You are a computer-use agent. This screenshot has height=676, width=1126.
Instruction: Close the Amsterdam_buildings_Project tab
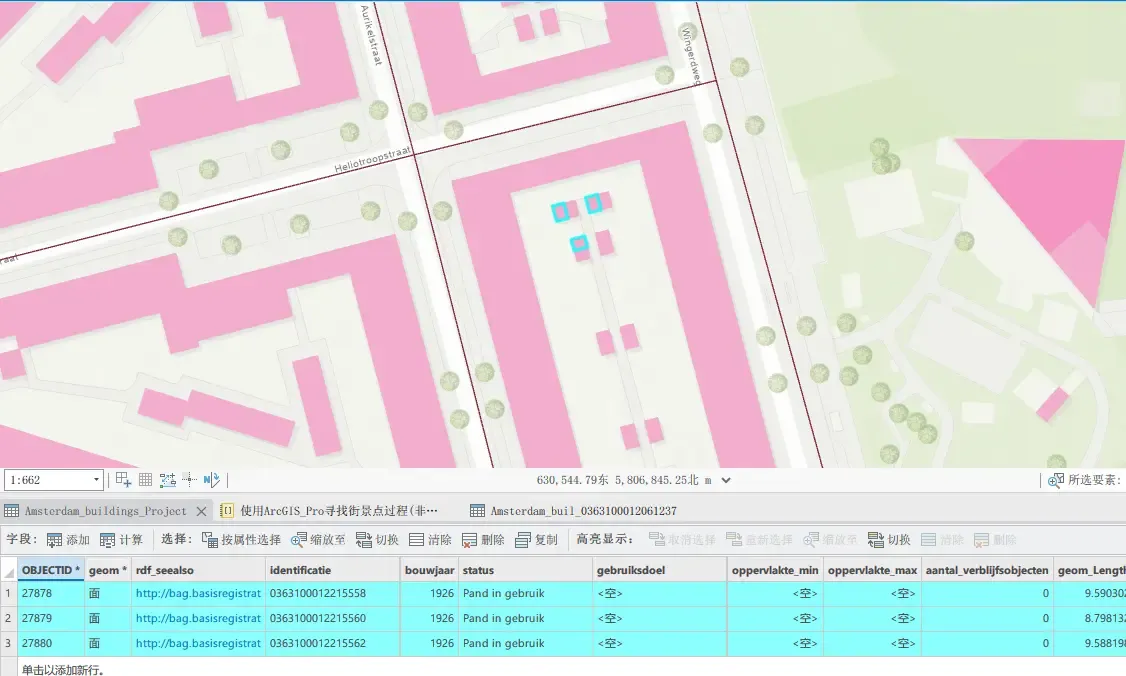point(202,511)
